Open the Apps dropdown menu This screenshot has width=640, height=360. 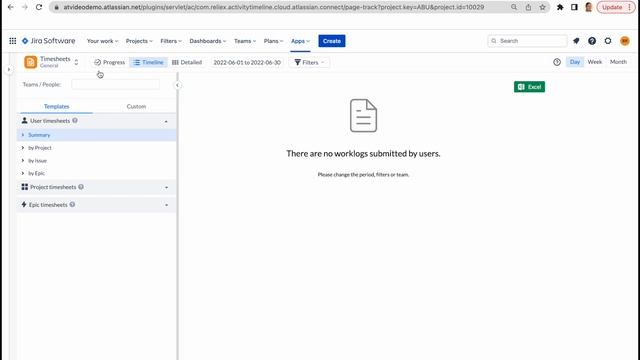point(300,41)
